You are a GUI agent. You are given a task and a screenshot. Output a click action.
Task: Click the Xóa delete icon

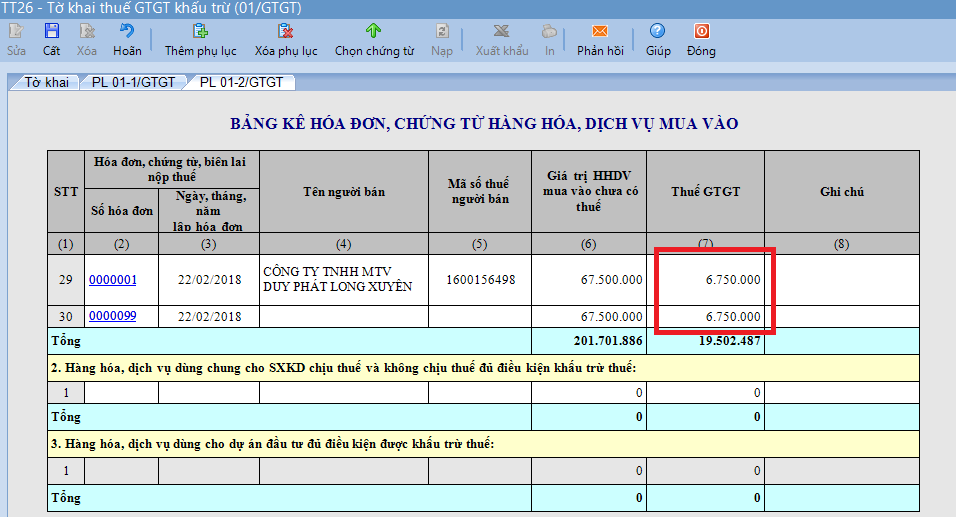click(87, 32)
